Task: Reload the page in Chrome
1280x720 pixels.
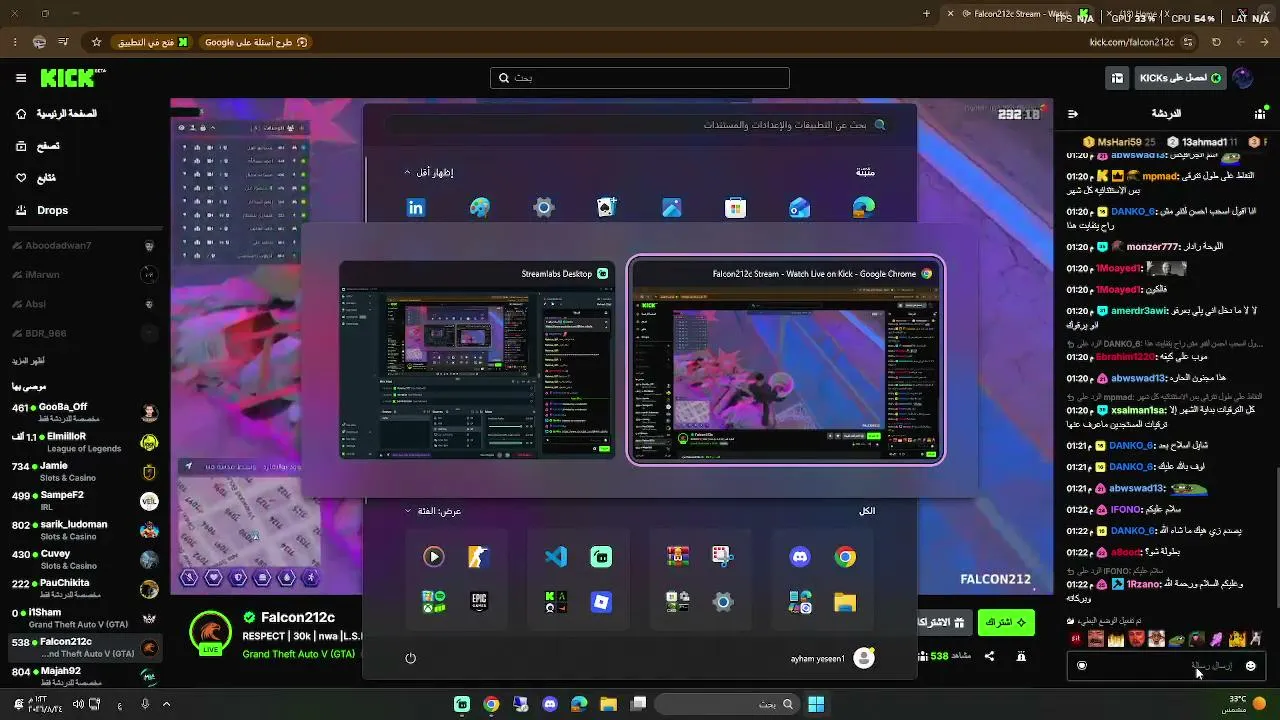Action: [x=1216, y=42]
